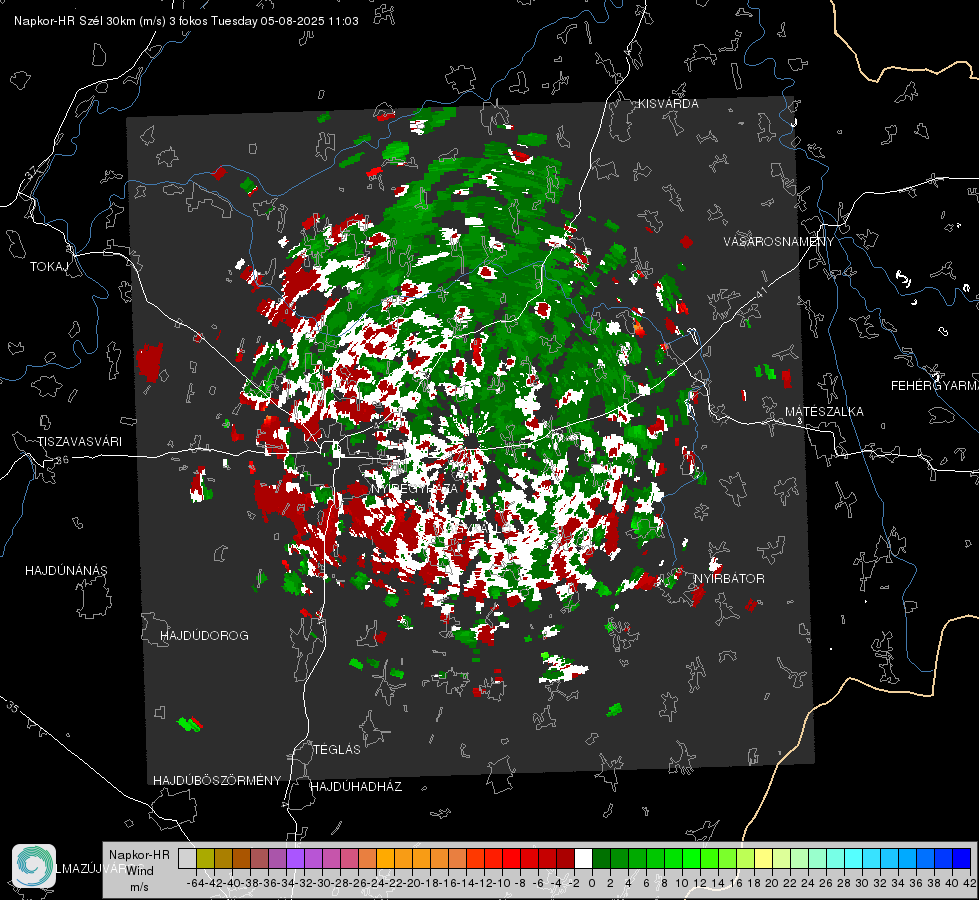The image size is (979, 900).
Task: Click the 'm/s' unit label in legend
Action: (139, 887)
